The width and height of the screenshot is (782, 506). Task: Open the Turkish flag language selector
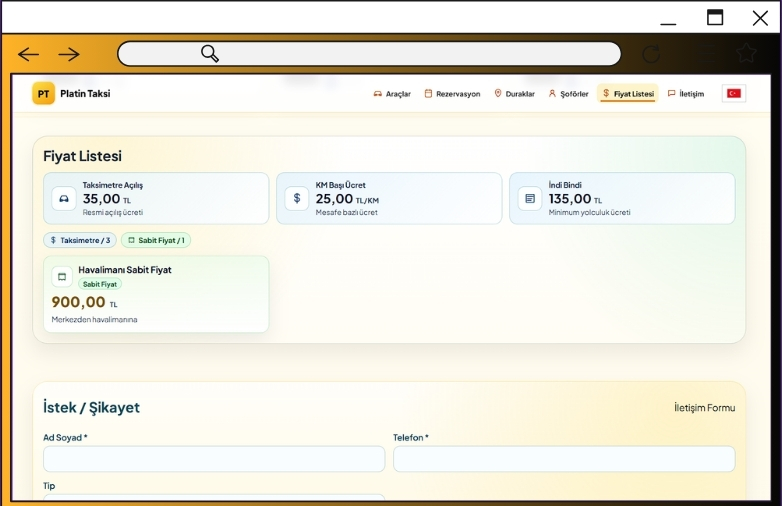[x=734, y=94]
